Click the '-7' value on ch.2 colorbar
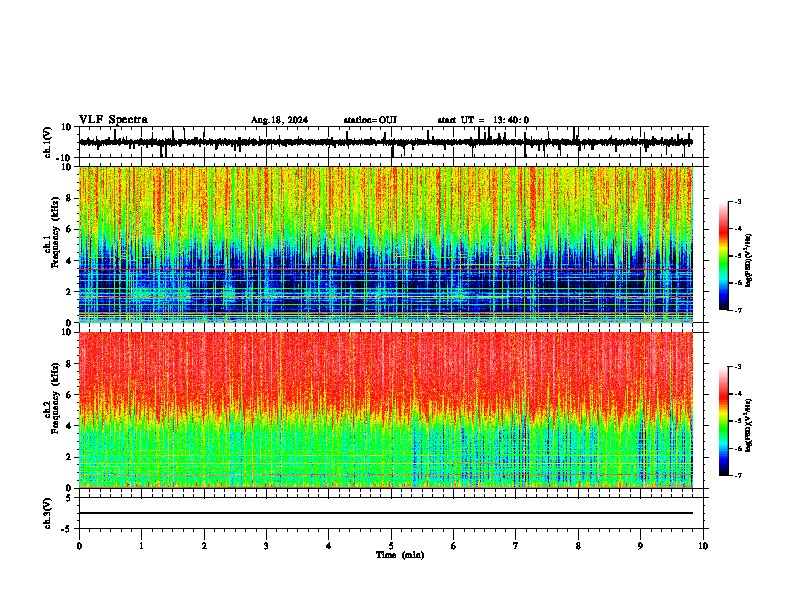Screen dimensions: 792x612 [738, 475]
